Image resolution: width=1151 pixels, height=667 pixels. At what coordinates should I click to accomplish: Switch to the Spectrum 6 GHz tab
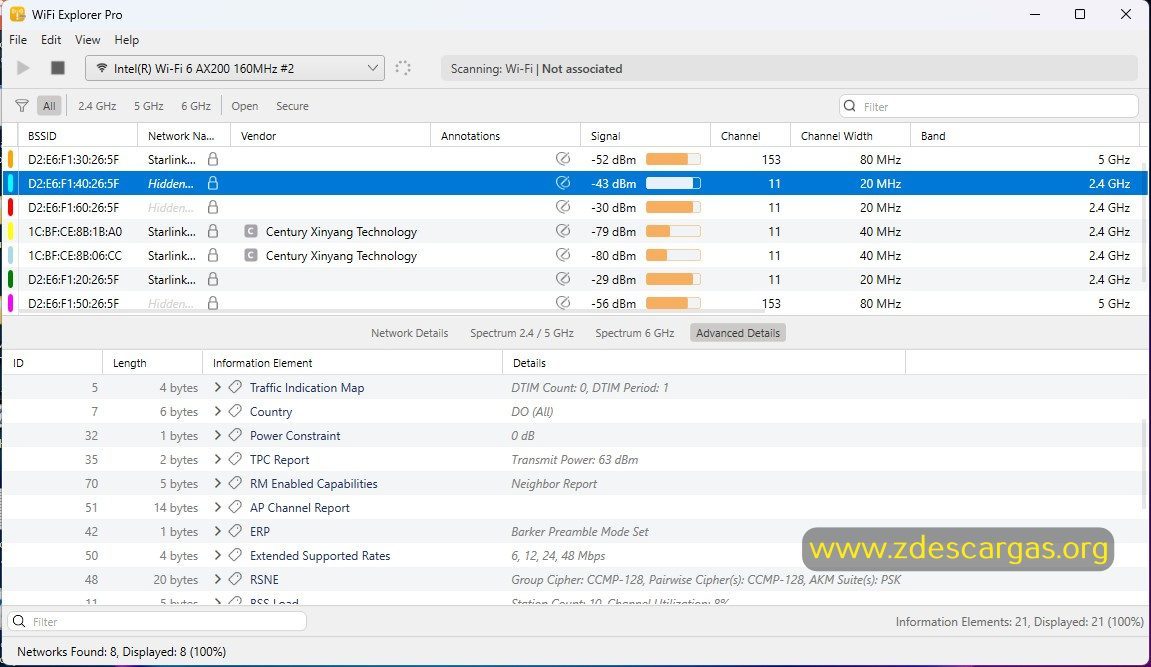(x=635, y=333)
